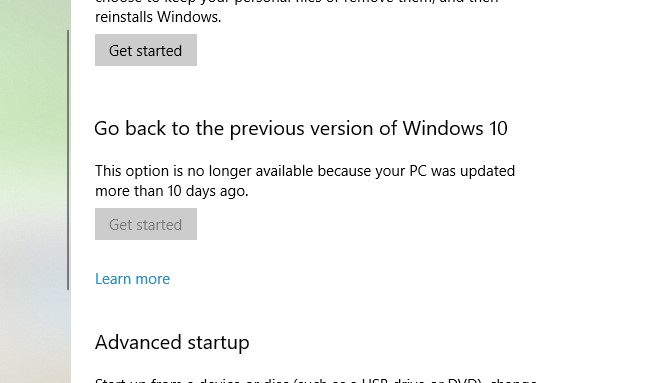Open the Learn more link

click(132, 279)
